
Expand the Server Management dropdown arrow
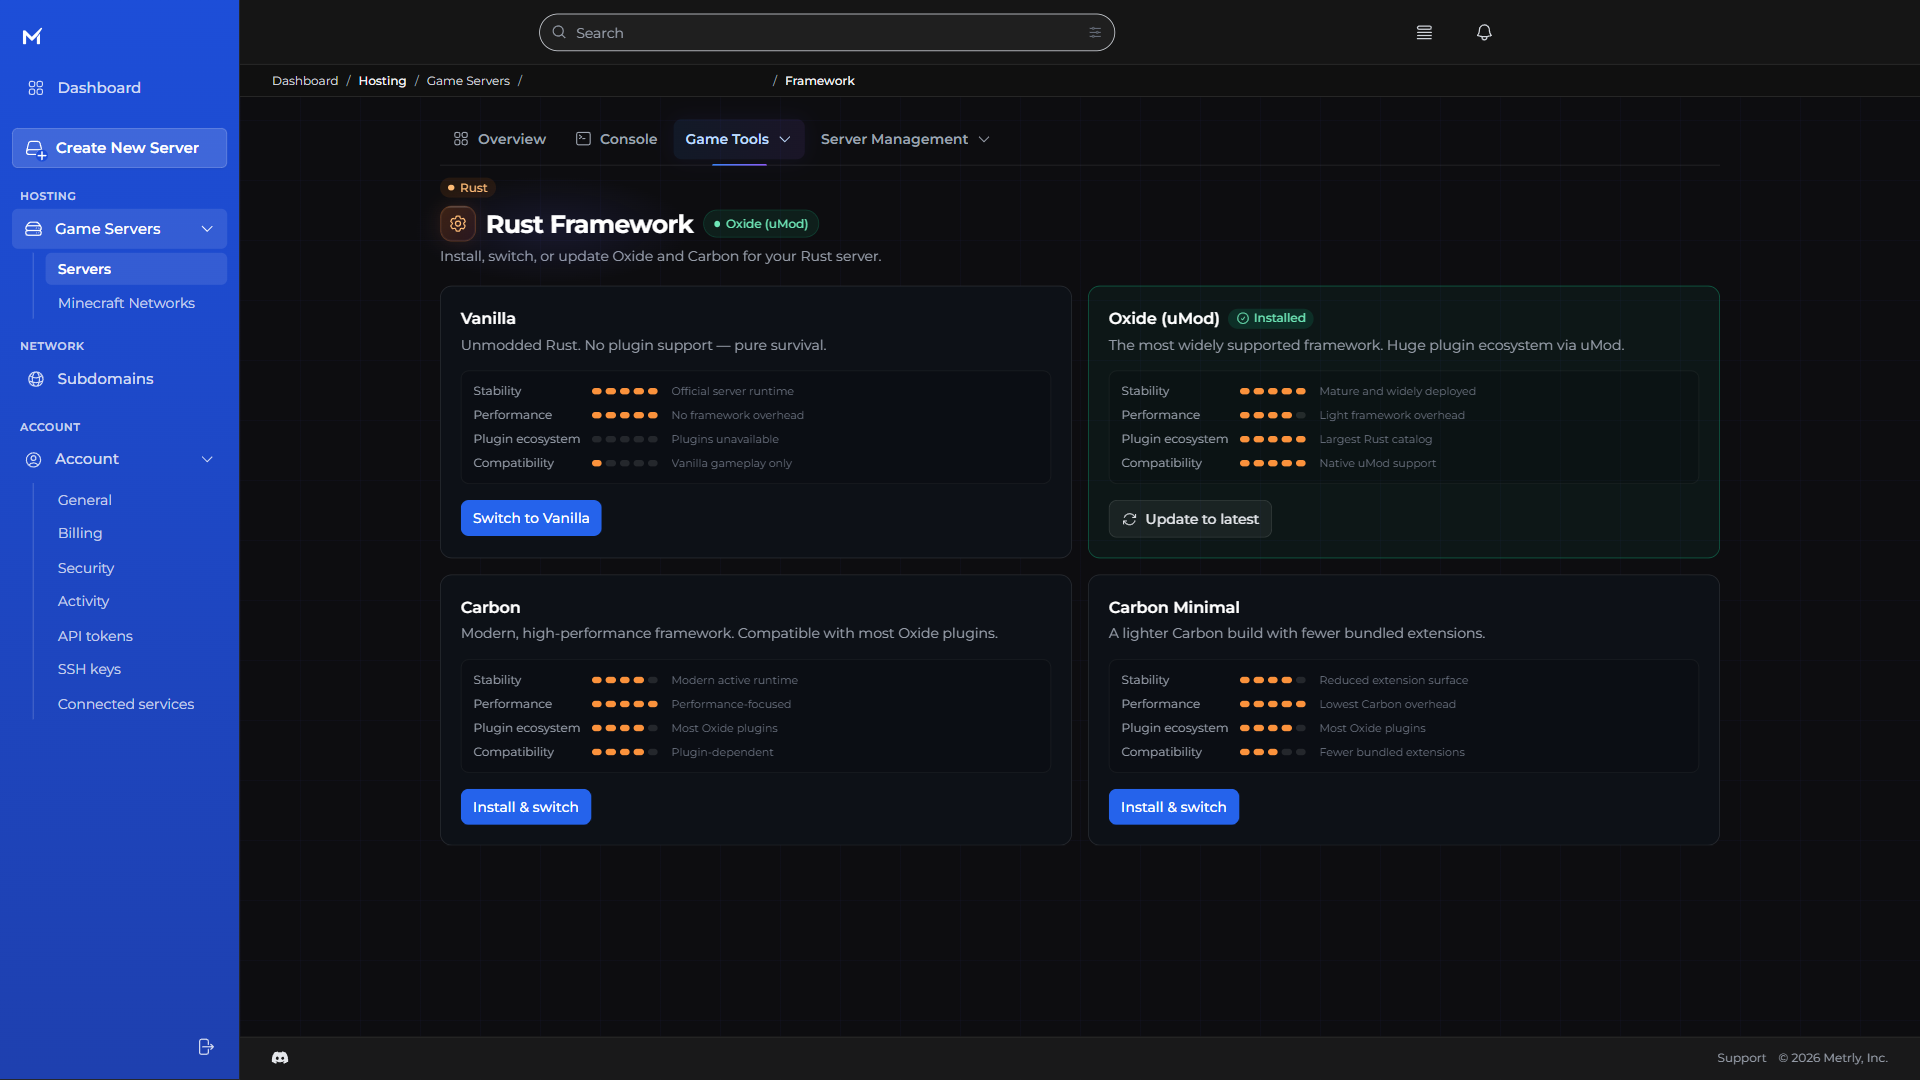(x=984, y=139)
